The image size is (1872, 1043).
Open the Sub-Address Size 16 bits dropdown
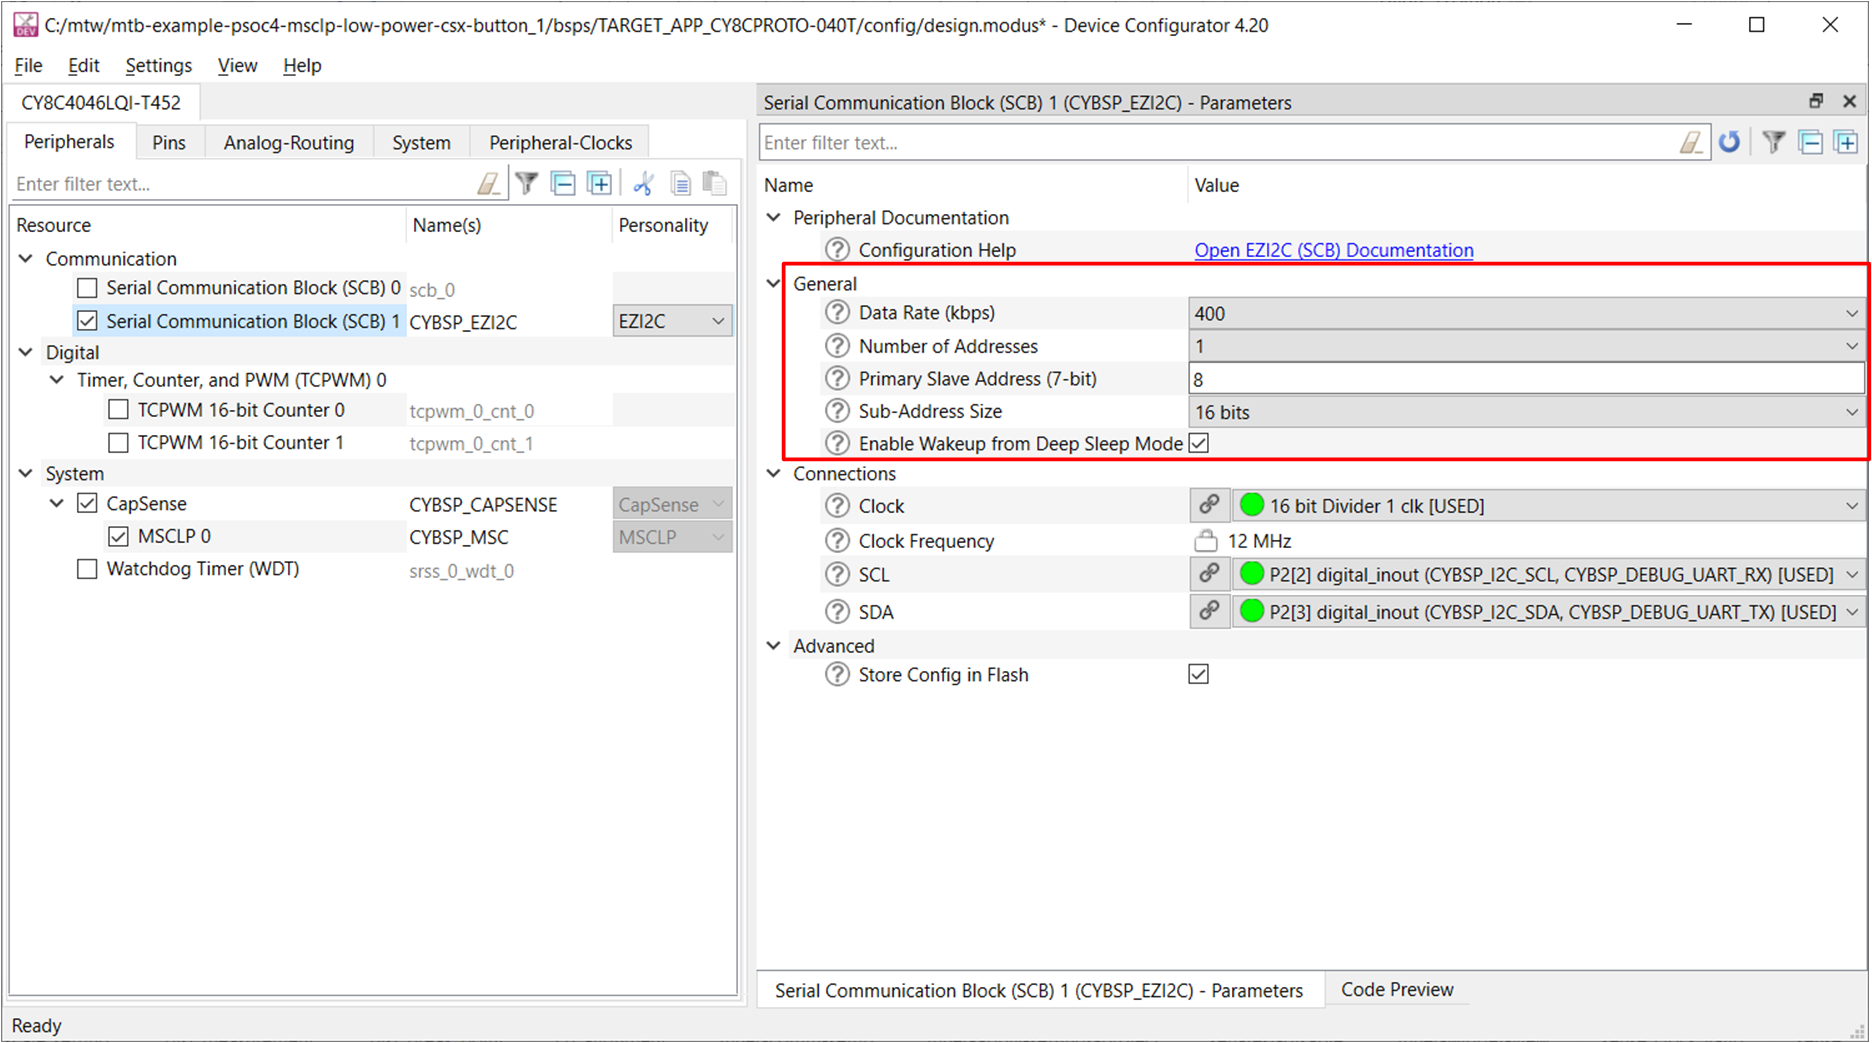click(x=1526, y=412)
